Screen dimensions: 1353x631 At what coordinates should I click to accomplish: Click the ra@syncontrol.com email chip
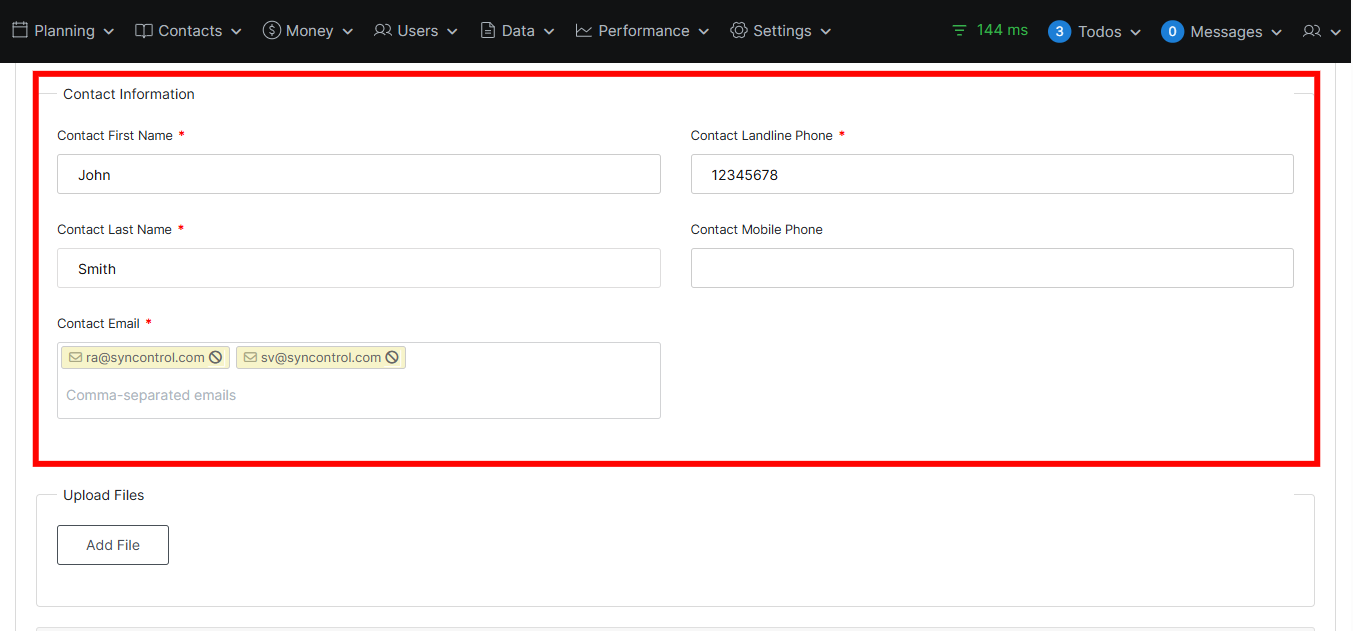click(x=144, y=358)
